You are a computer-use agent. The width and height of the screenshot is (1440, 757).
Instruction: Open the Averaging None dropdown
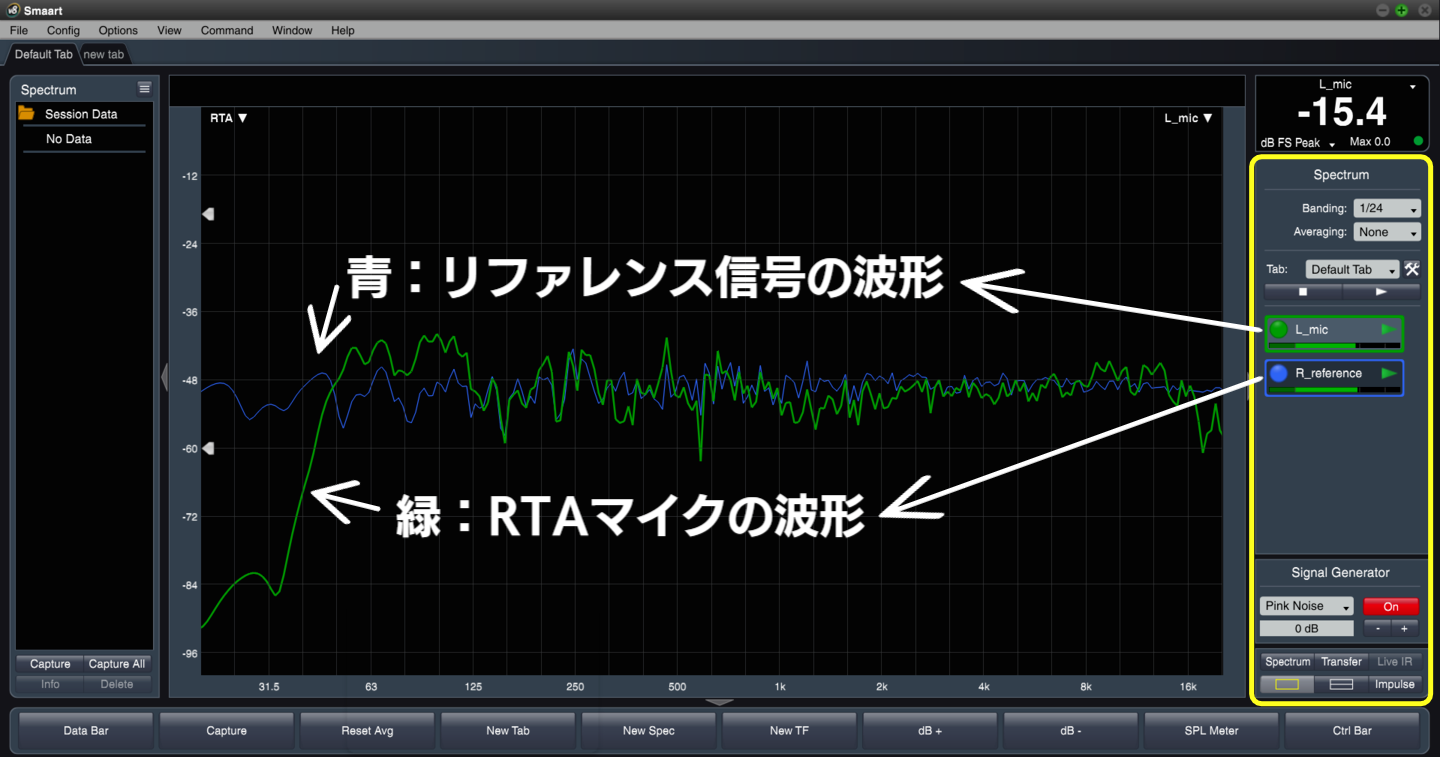[x=1386, y=232]
